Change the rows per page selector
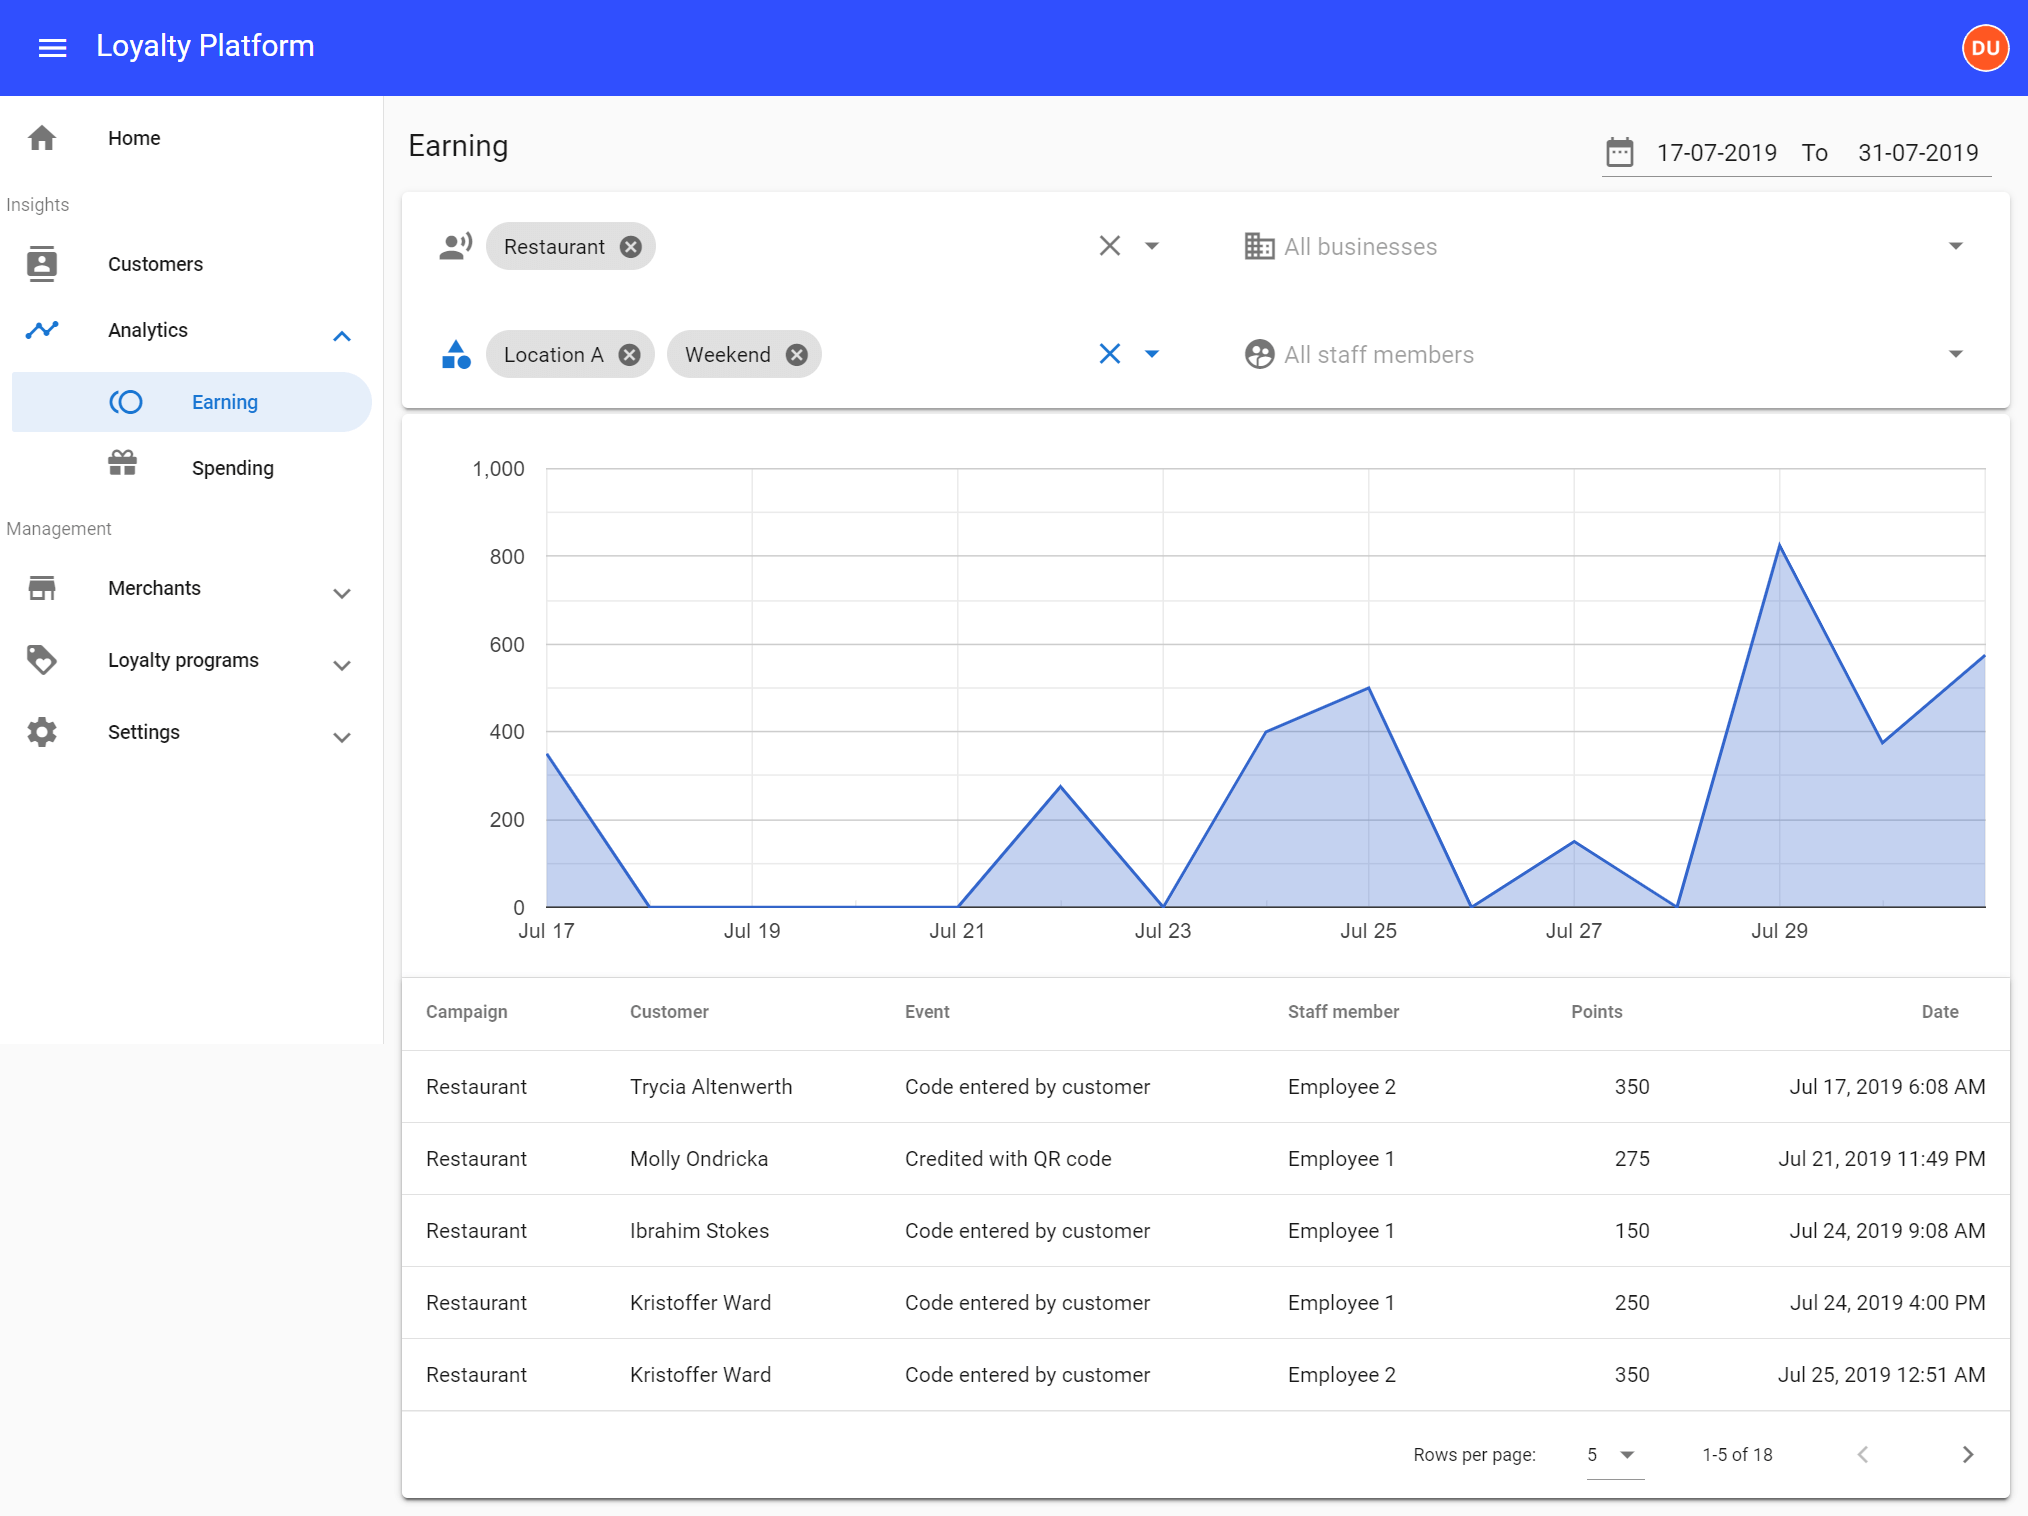 coord(1613,1455)
